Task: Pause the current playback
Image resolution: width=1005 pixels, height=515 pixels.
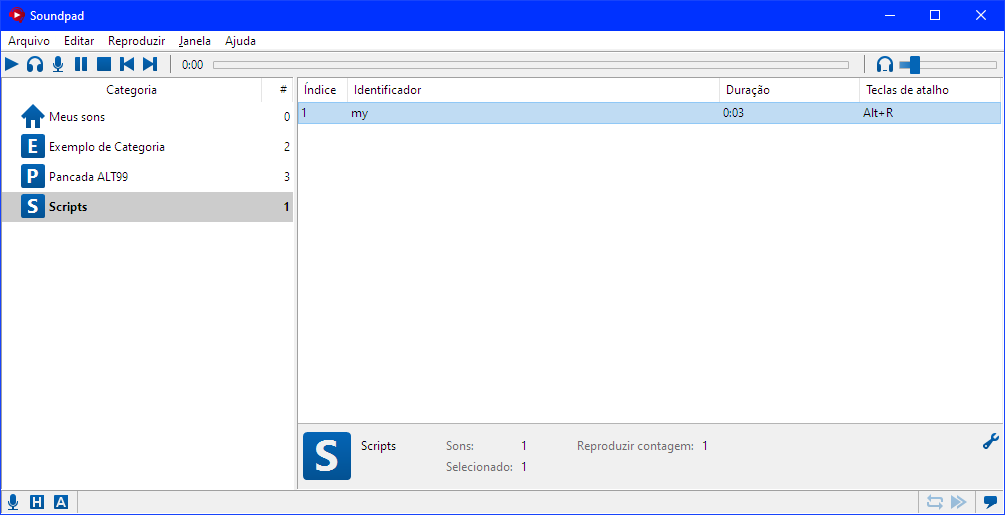Action: 81,64
